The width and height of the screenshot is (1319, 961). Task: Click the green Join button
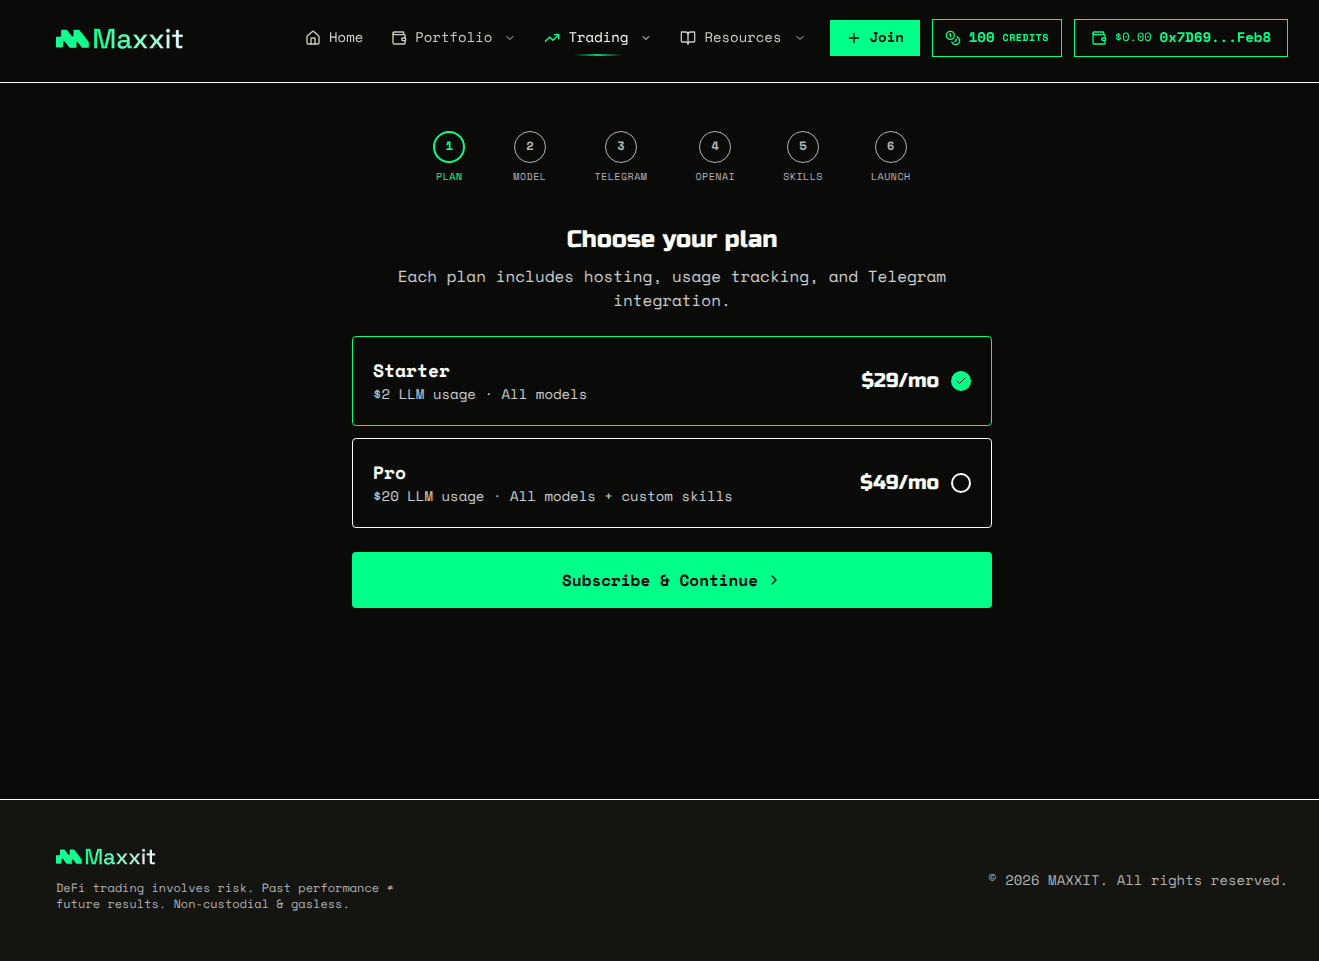tap(875, 38)
